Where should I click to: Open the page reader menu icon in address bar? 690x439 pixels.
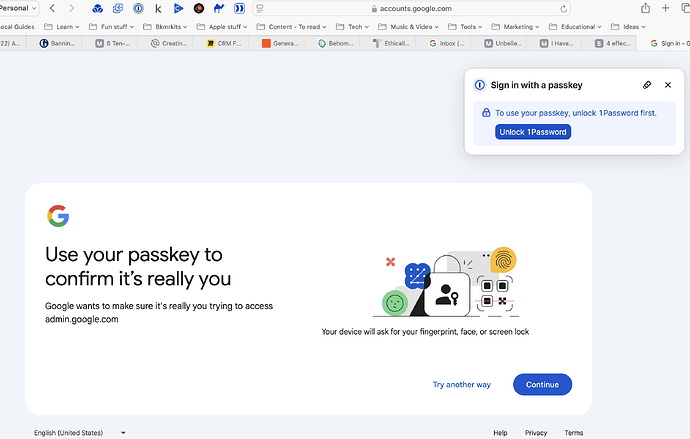tap(260, 8)
